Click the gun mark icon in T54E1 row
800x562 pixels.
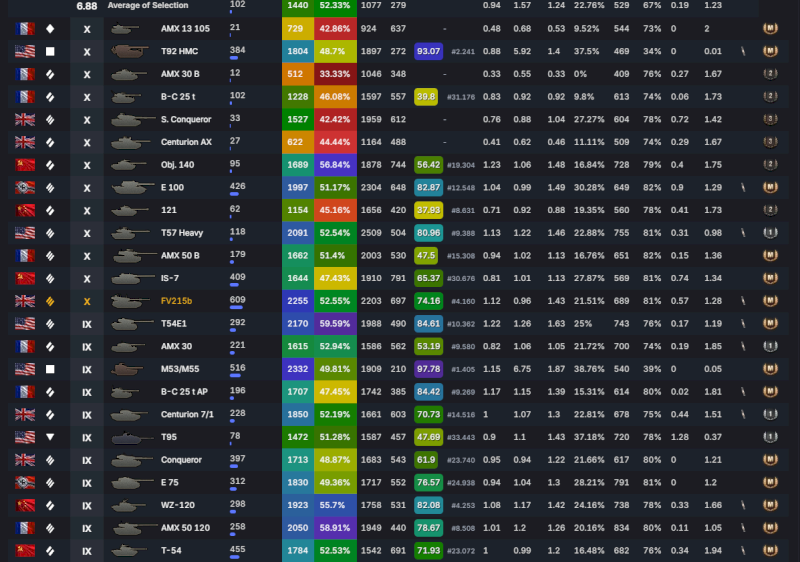point(743,324)
